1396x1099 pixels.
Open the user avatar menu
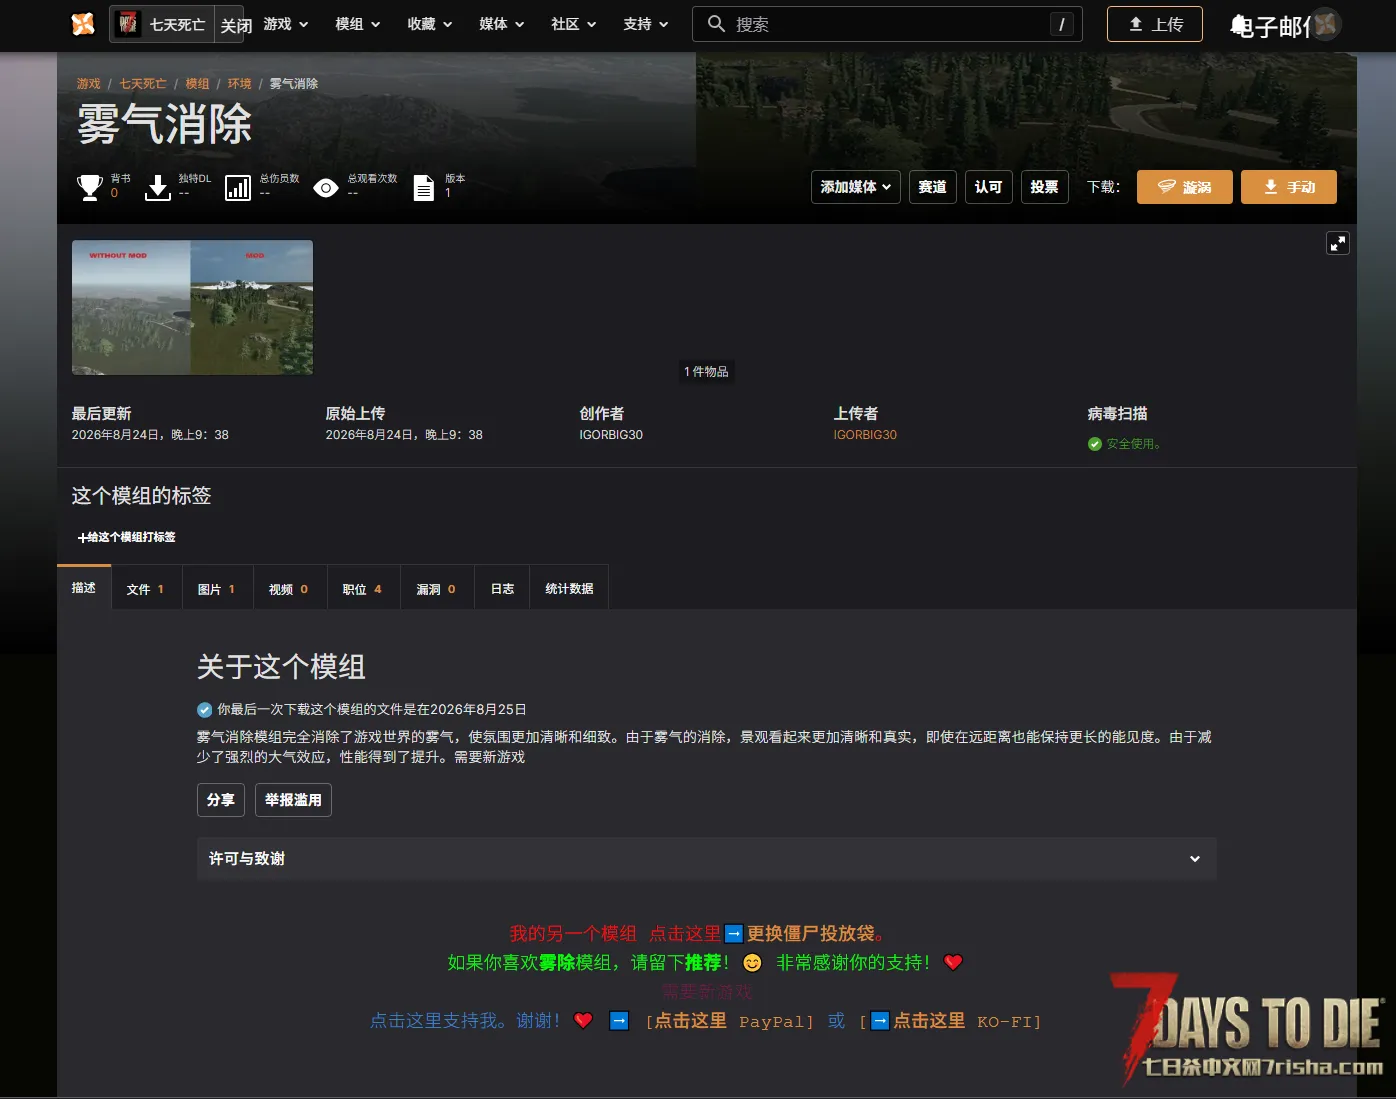tap(1326, 24)
